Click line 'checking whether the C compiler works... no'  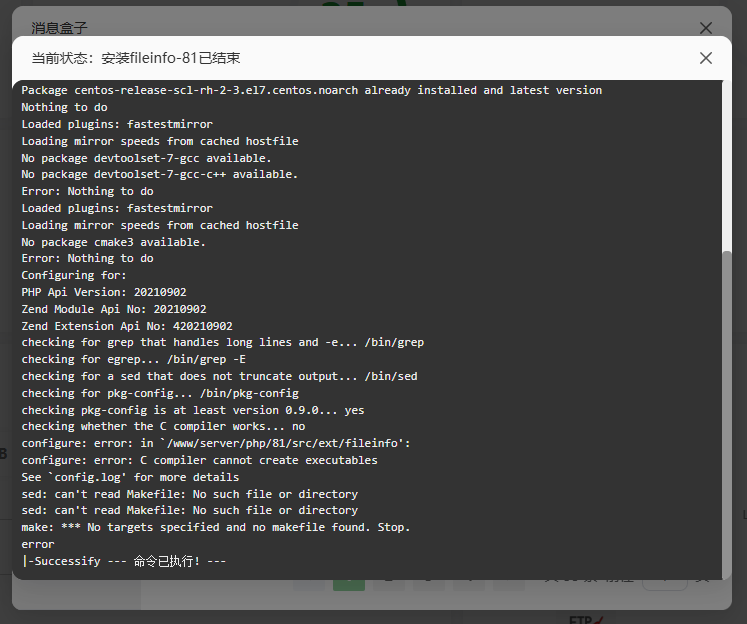click(x=163, y=426)
